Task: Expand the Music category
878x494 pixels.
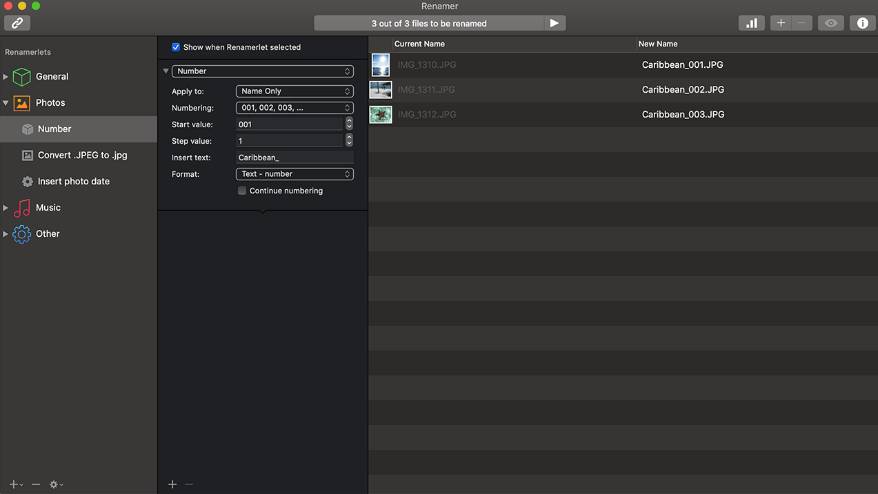Action: tap(6, 208)
